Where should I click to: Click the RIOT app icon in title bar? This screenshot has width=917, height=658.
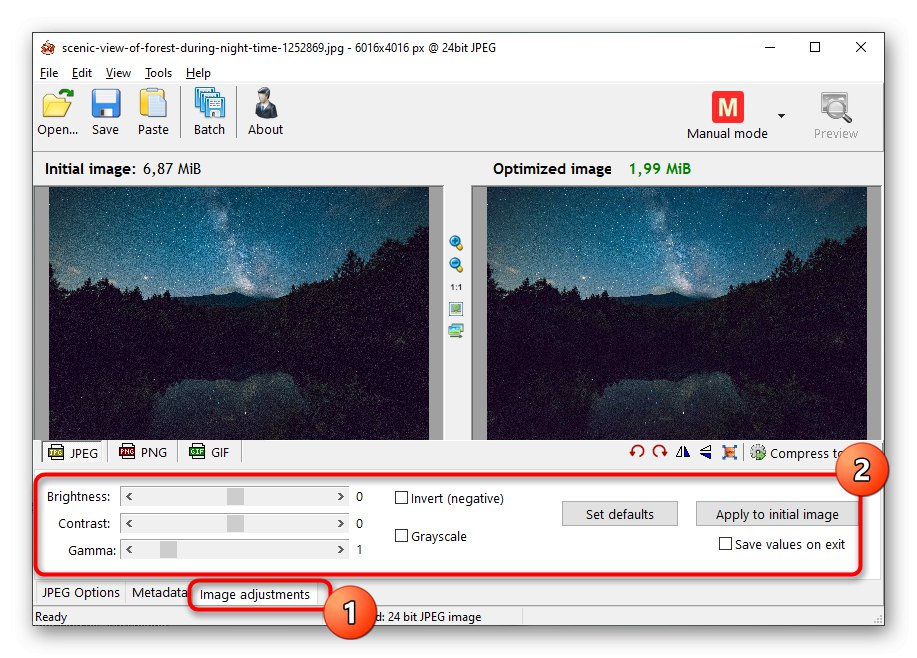click(48, 47)
